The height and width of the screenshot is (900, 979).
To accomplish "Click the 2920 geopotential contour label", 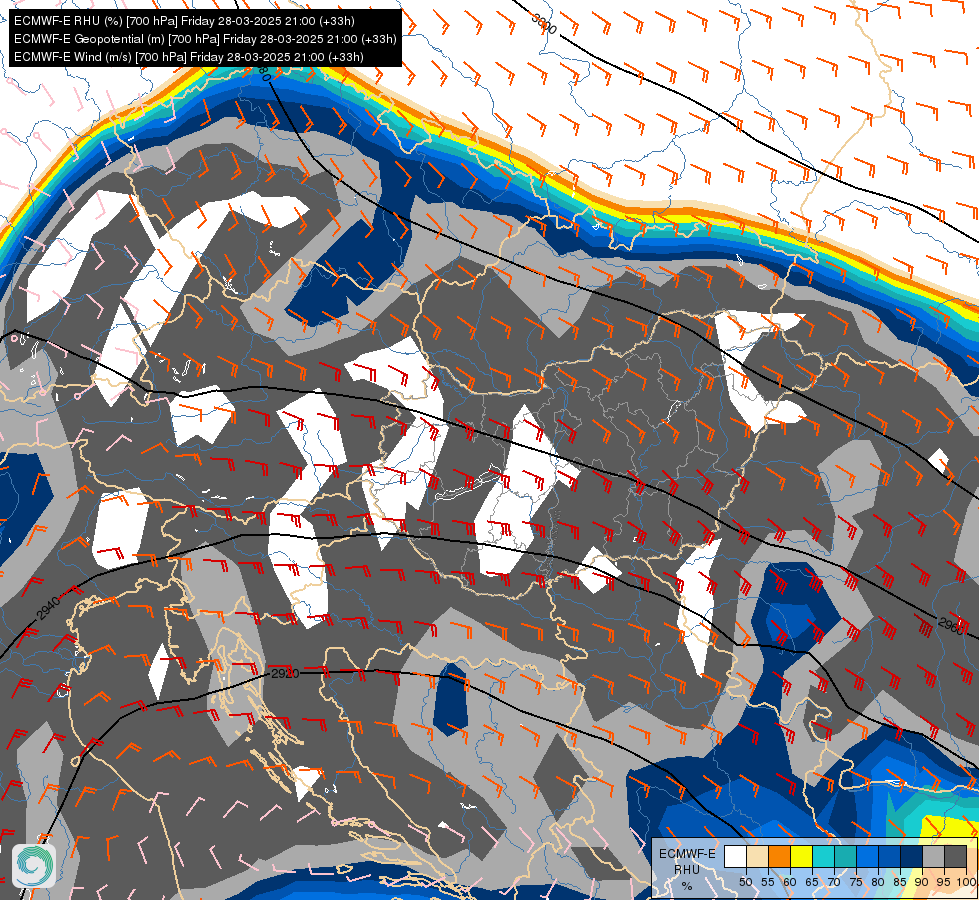I will (285, 673).
